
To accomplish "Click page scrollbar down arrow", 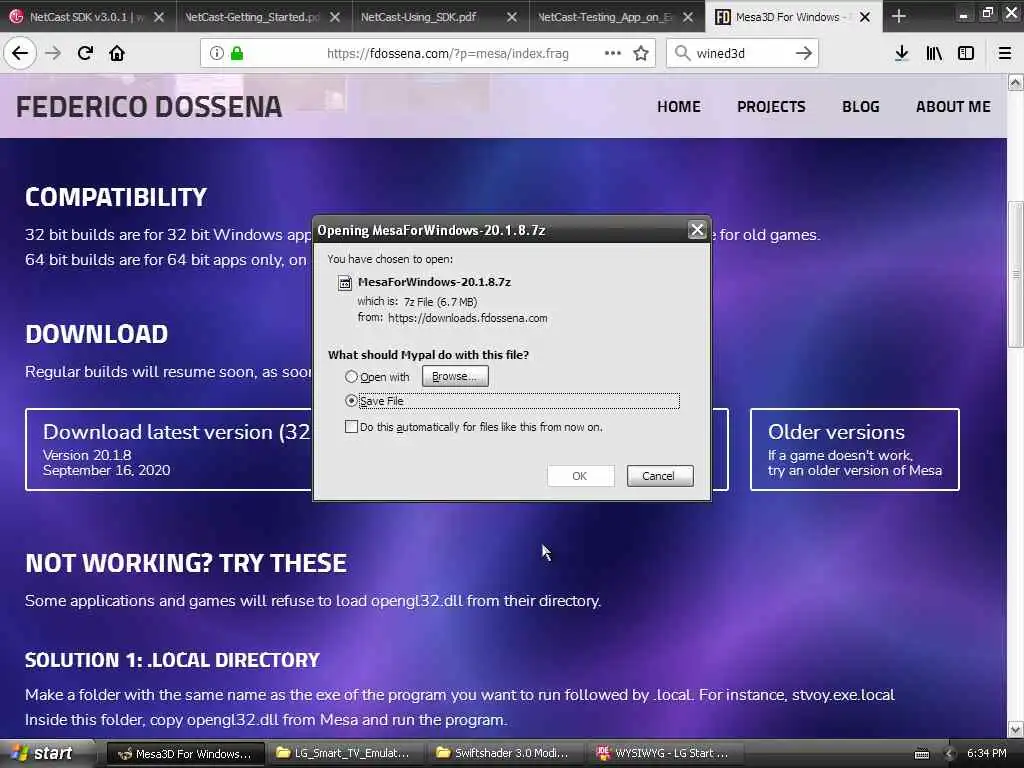I will (1016, 729).
